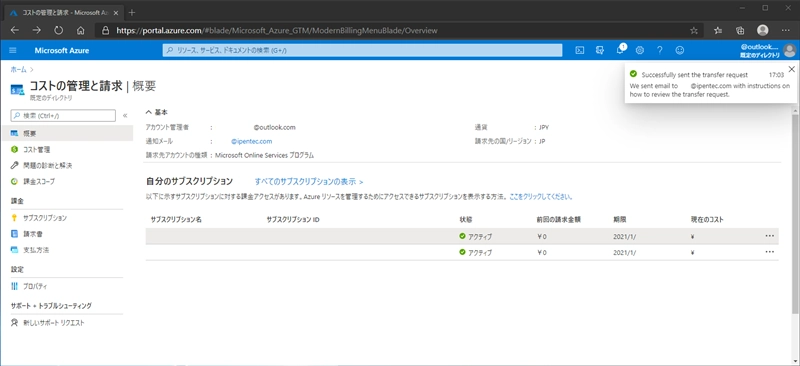The width and height of the screenshot is (800, 366).
Task: Open the browser profile icon
Action: pos(763,30)
